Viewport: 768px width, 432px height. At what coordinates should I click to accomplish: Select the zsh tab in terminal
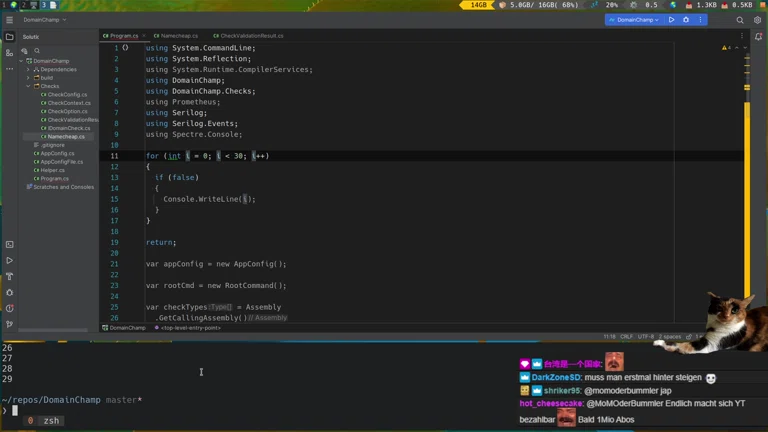45,421
